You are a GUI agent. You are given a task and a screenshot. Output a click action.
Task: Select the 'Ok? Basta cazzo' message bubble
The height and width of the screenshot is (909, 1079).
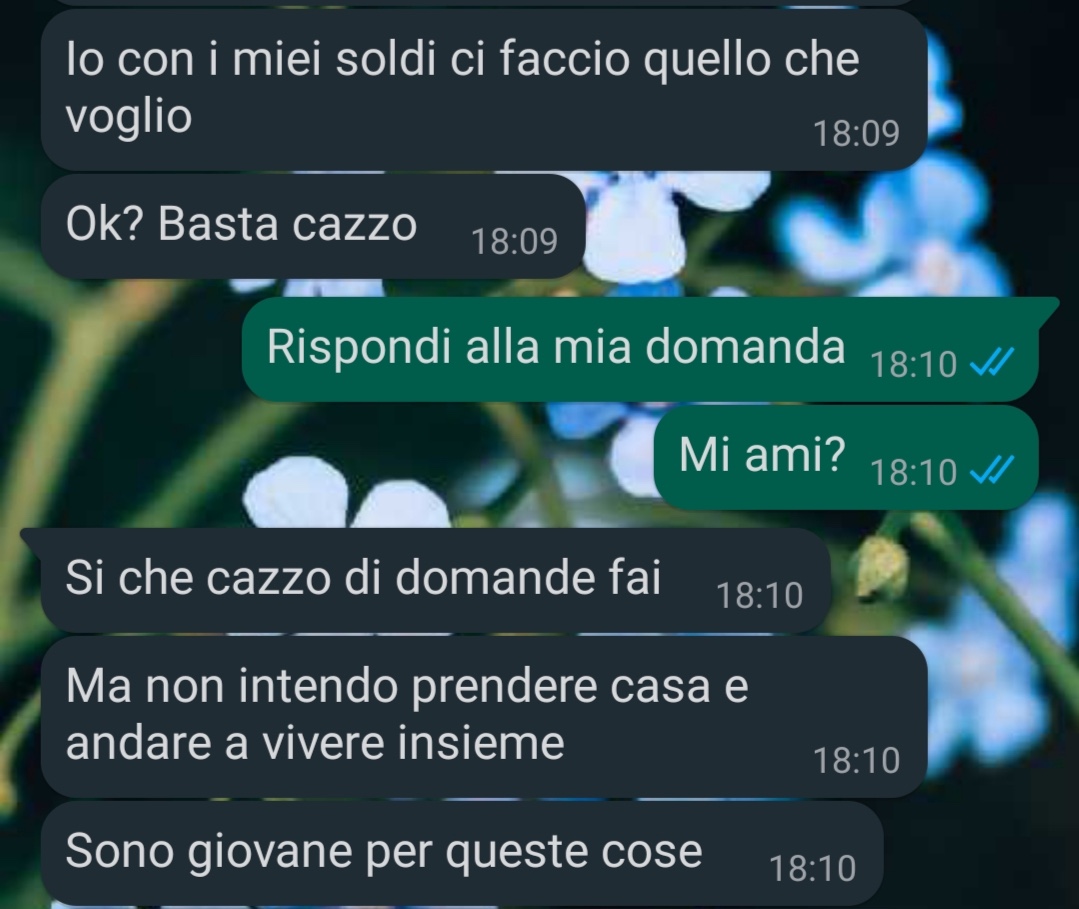click(x=313, y=226)
